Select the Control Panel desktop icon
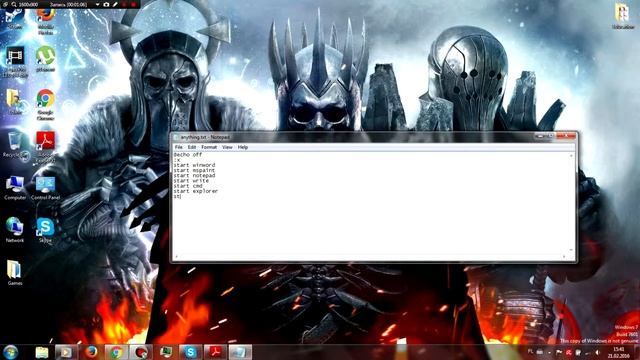The image size is (640, 360). coord(45,187)
